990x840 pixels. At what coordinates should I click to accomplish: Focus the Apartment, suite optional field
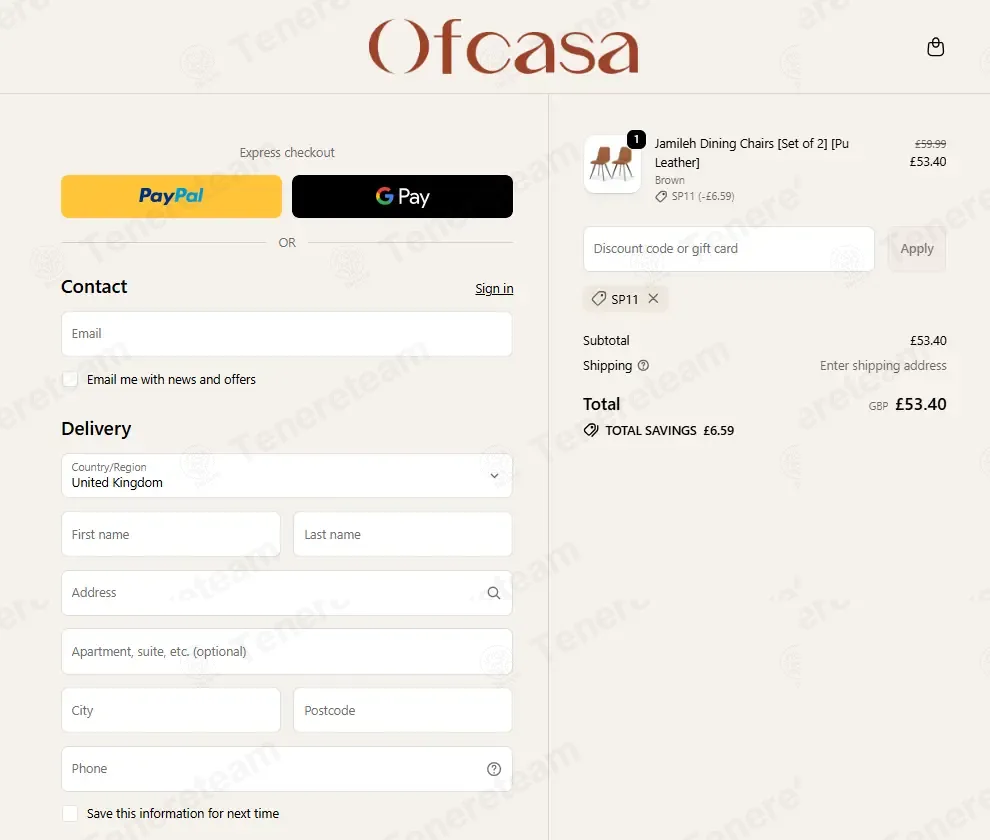287,651
